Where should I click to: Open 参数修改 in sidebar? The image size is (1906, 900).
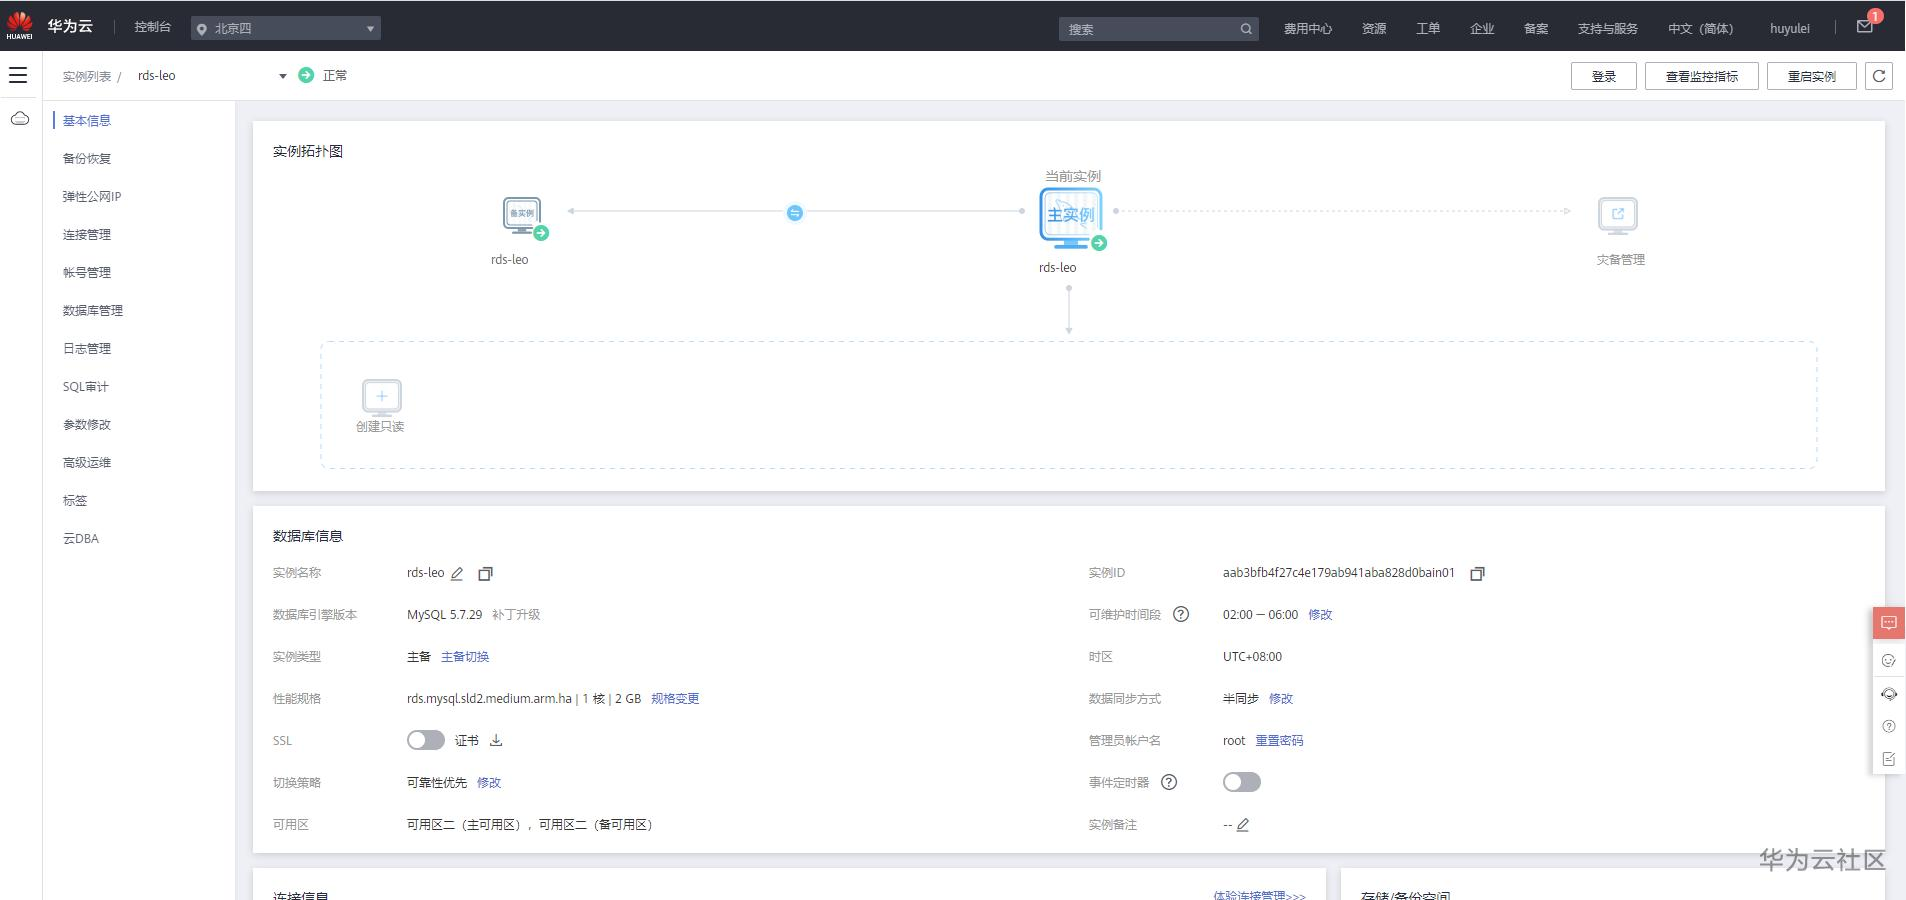[x=87, y=424]
